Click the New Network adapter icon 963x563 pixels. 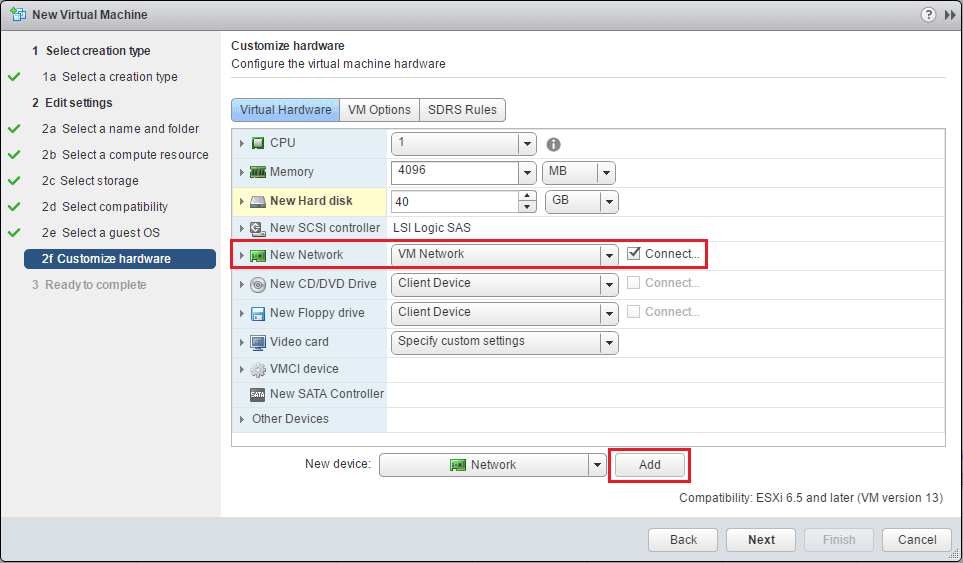(258, 255)
